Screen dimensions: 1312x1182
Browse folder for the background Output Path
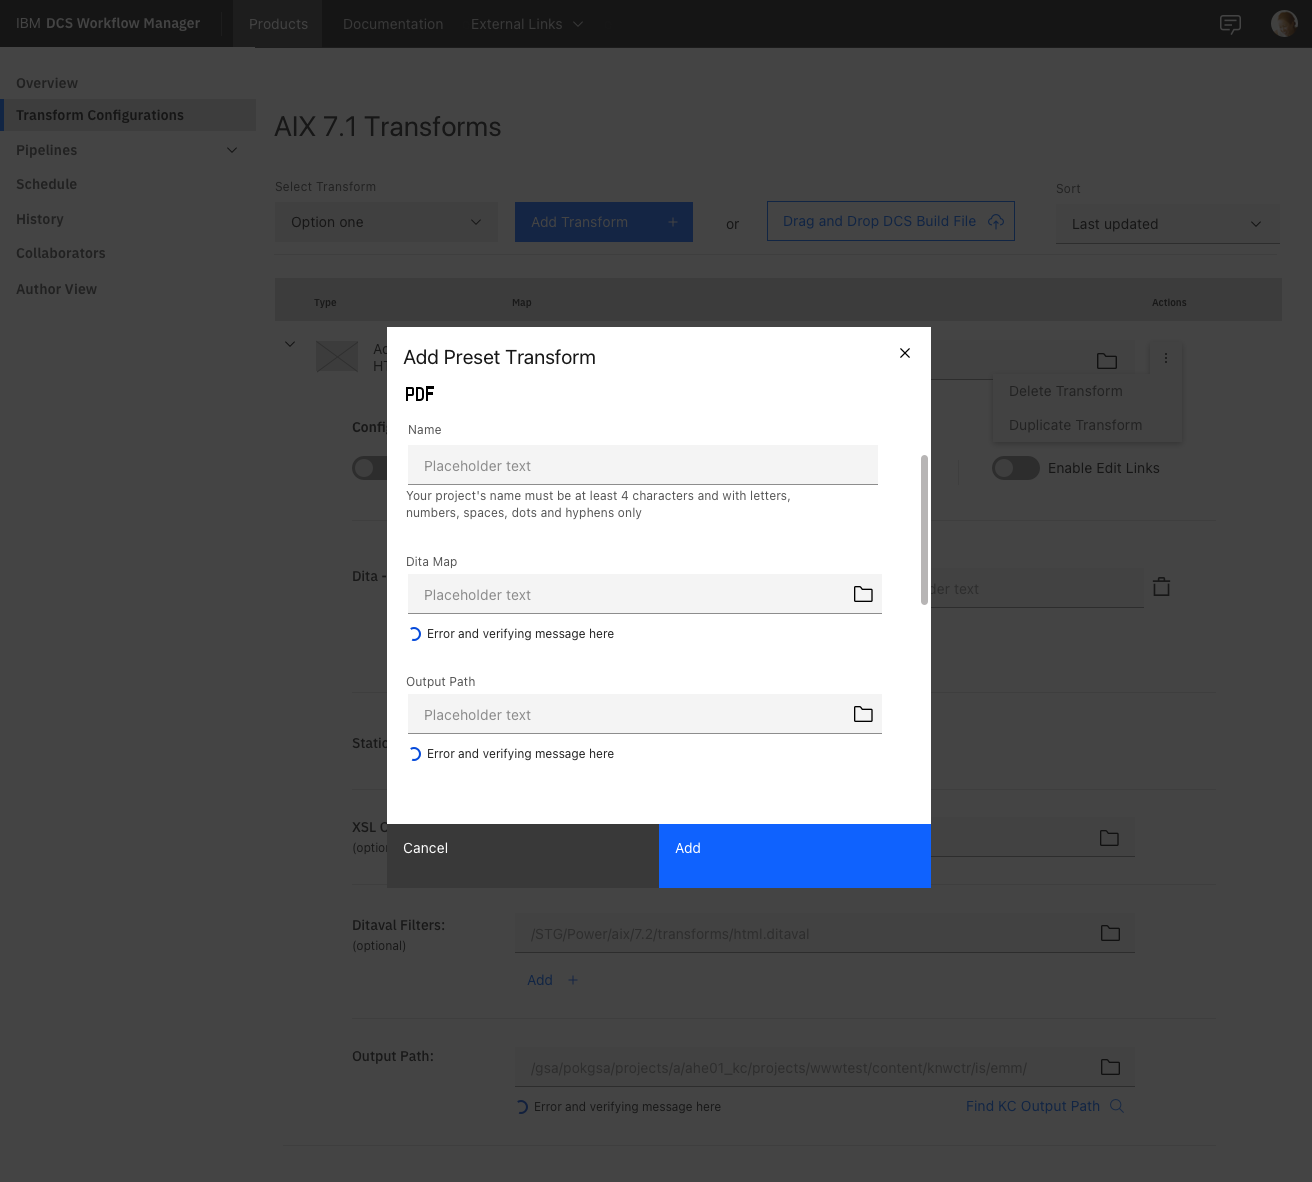(1110, 1067)
